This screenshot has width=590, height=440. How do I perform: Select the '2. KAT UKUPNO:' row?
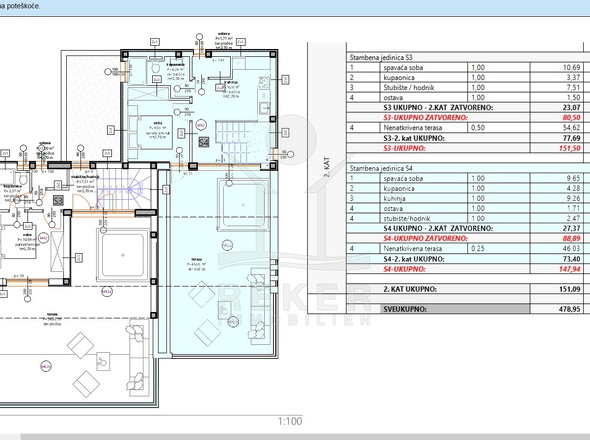click(468, 289)
